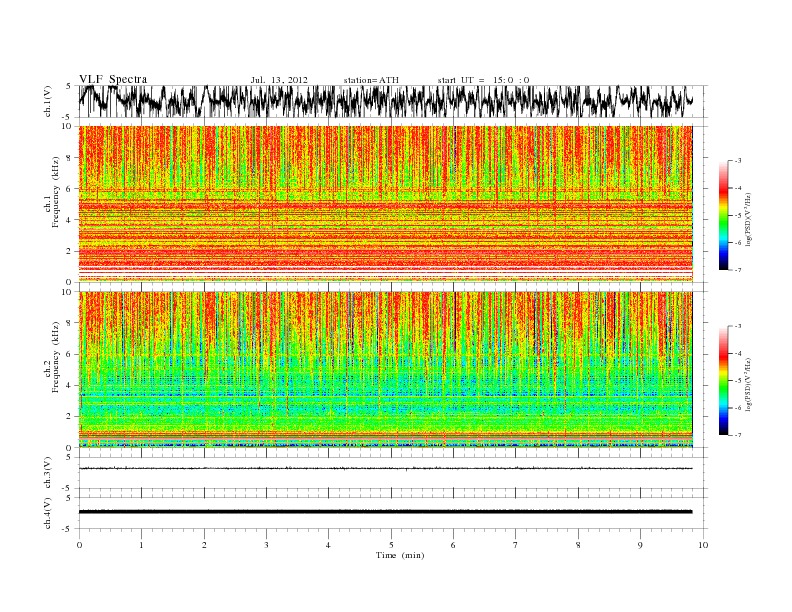Click the ch.1 spectrogram color scale bar
The image size is (792, 612).
[x=723, y=215]
